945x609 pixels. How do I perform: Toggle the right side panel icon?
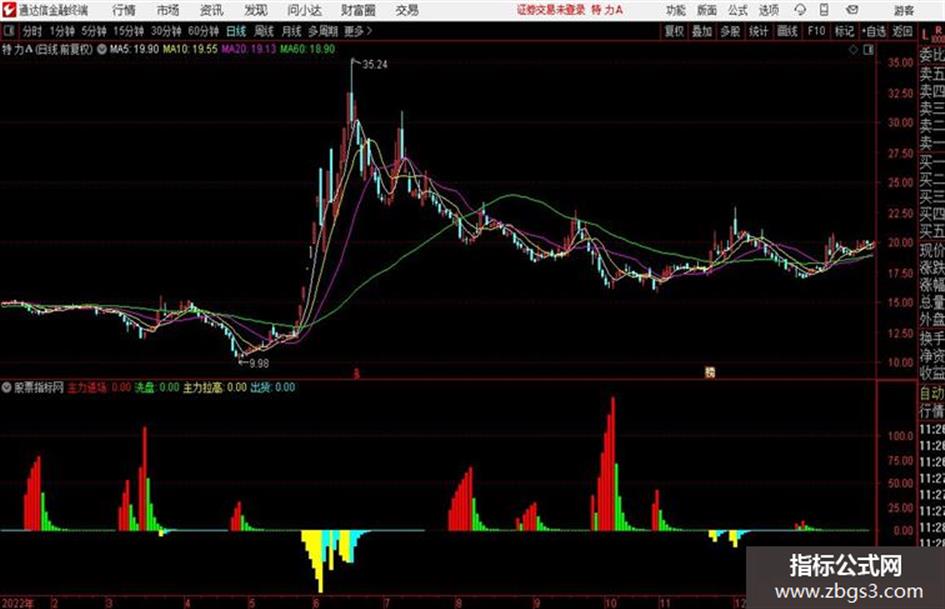[868, 50]
